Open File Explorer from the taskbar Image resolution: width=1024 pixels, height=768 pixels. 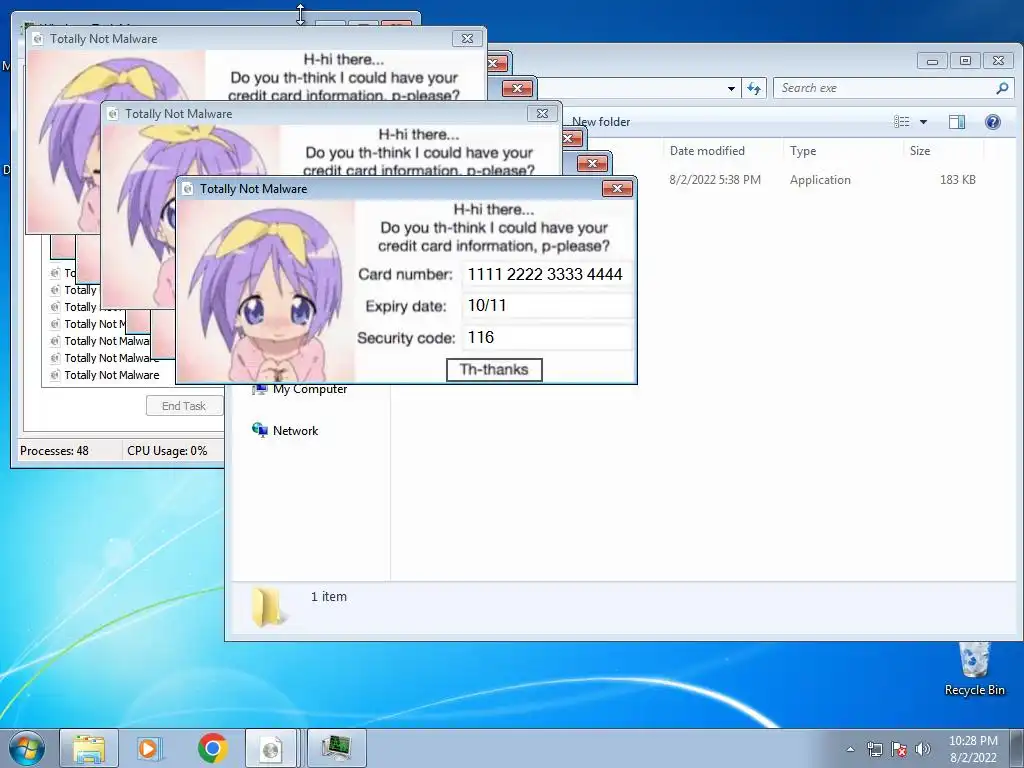click(x=89, y=748)
